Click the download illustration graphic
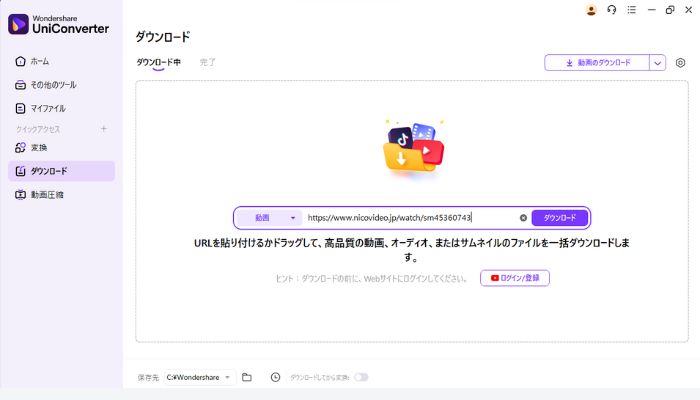Screen dimensions: 700x400 tap(414, 148)
